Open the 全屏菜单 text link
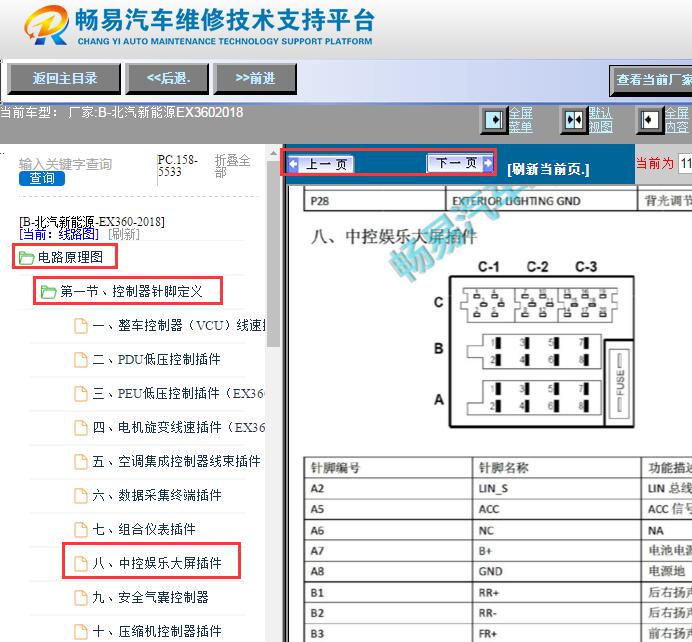 [x=521, y=120]
